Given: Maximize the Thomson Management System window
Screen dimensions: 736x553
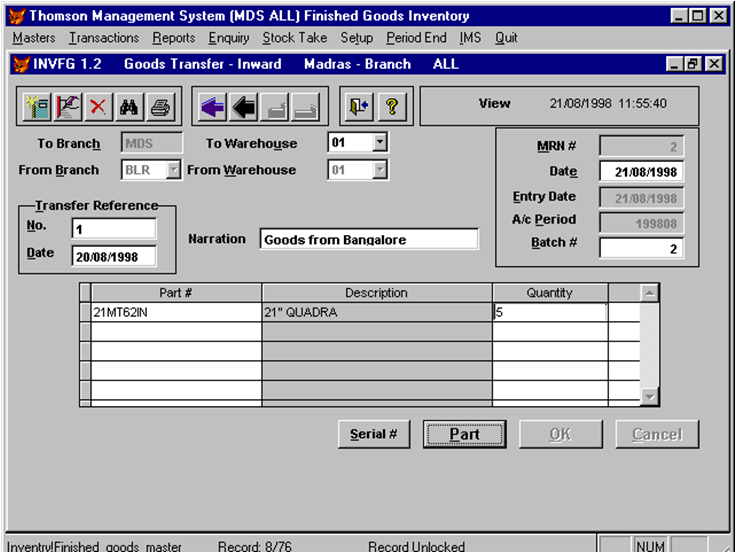Looking at the screenshot, I should pyautogui.click(x=698, y=16).
